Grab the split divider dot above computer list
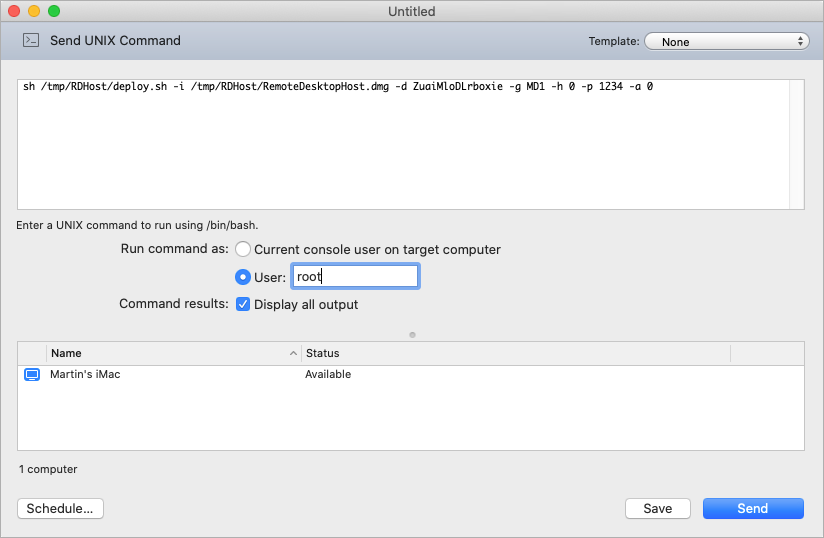The width and height of the screenshot is (824, 538). pyautogui.click(x=412, y=334)
